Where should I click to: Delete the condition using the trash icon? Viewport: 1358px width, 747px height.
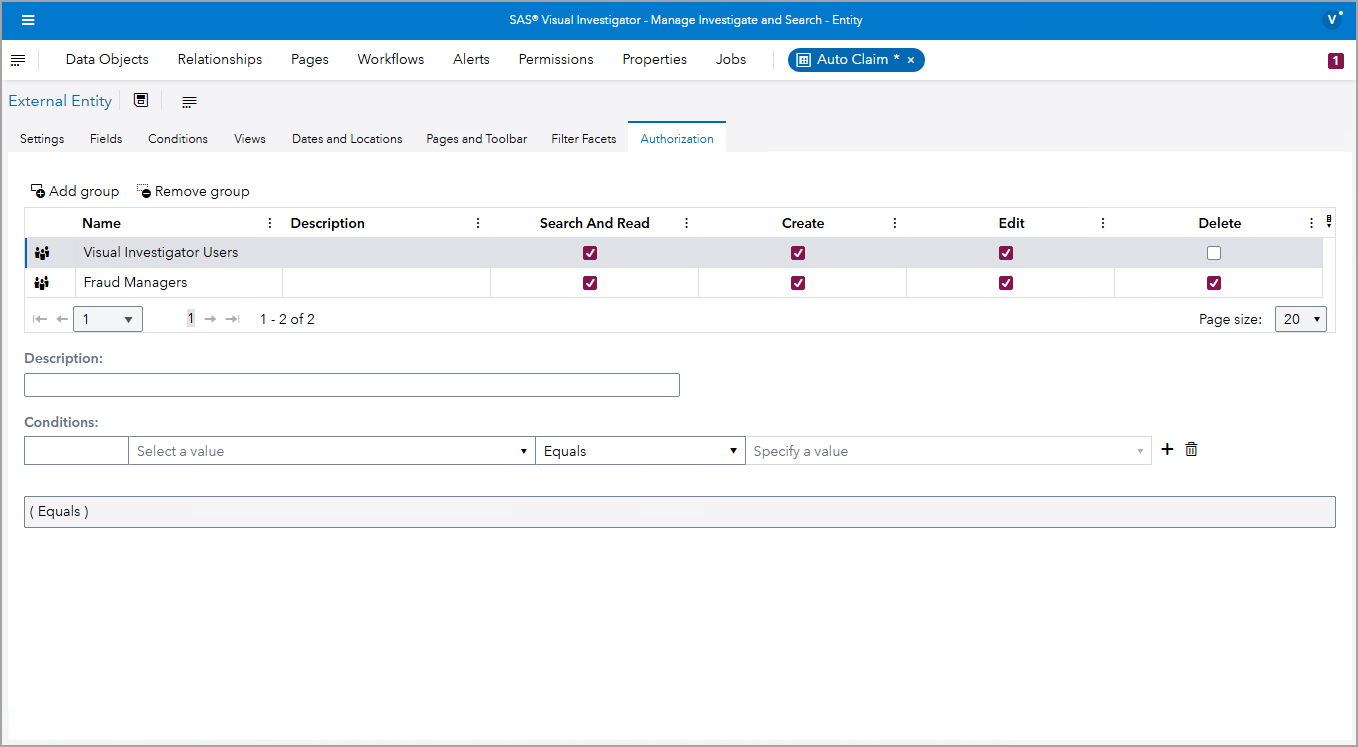click(1191, 449)
